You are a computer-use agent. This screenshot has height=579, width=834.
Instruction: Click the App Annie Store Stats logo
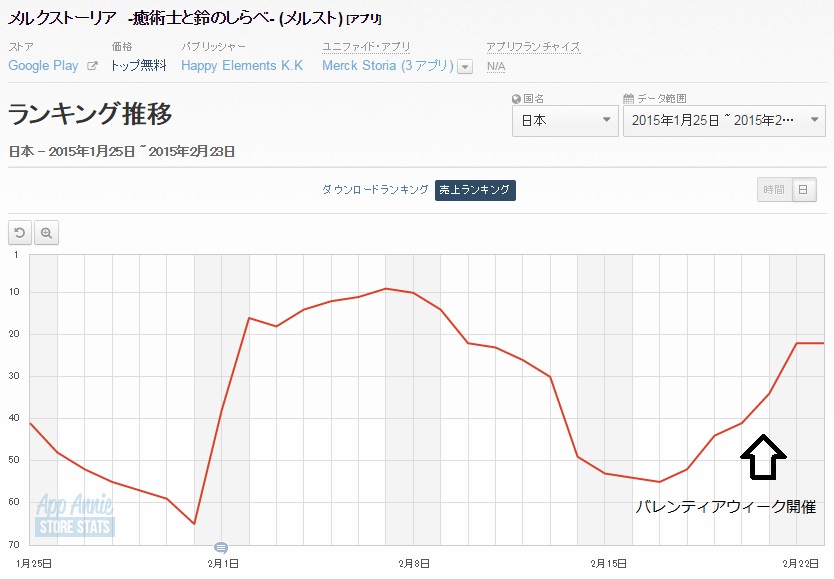(x=75, y=515)
